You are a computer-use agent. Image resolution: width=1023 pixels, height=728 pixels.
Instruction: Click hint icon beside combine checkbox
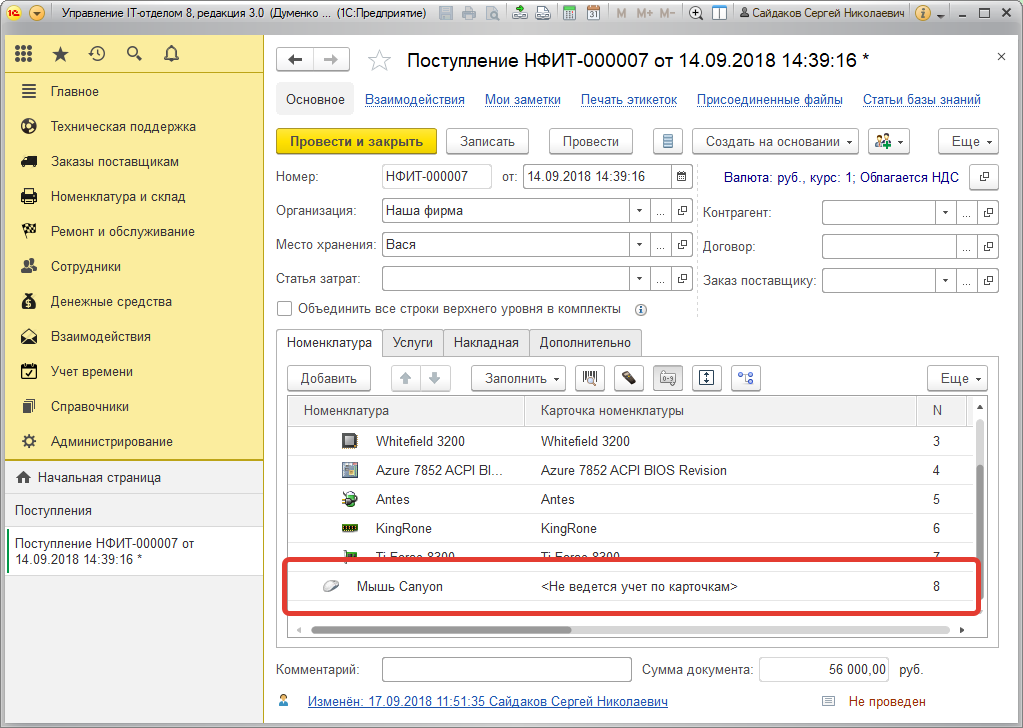tap(641, 310)
